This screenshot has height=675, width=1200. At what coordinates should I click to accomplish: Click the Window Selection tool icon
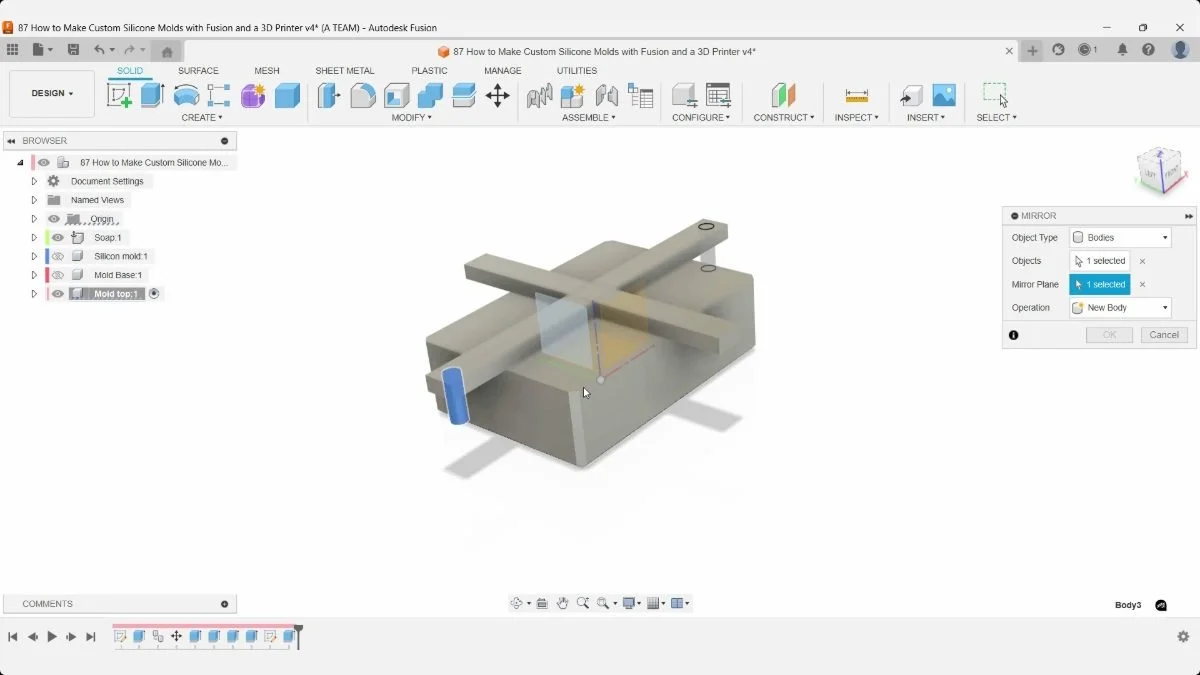[996, 95]
